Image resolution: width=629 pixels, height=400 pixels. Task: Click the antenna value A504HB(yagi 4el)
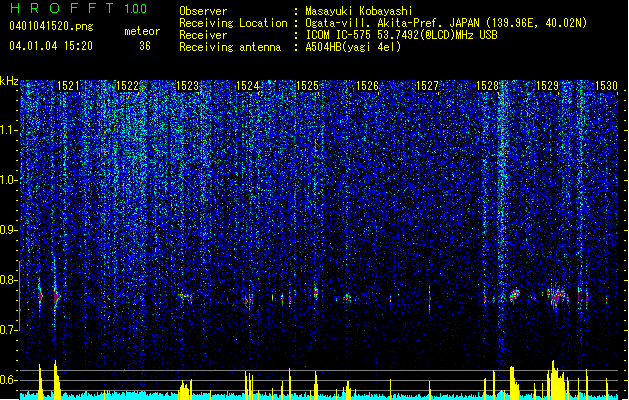click(x=353, y=47)
